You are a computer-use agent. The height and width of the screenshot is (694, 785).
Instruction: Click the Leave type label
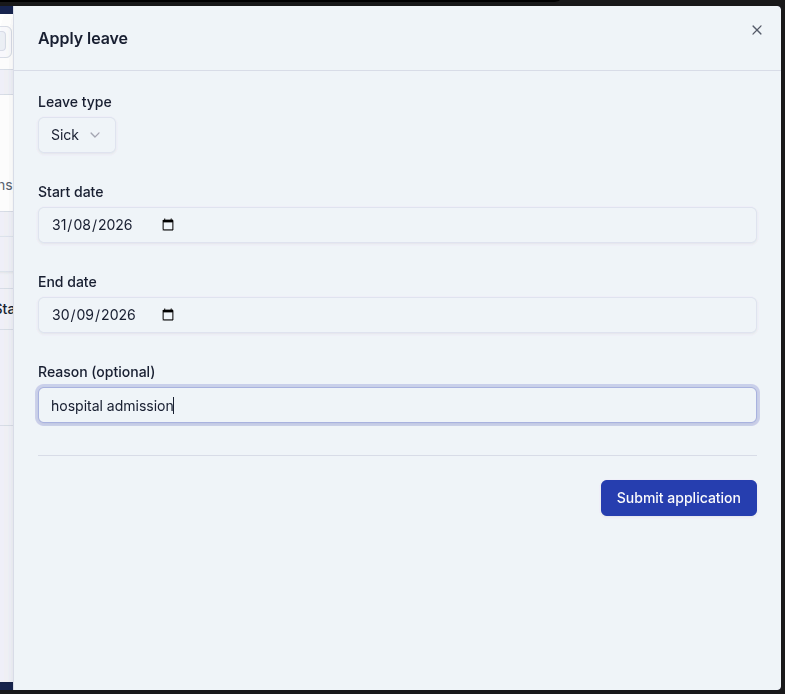click(x=75, y=102)
